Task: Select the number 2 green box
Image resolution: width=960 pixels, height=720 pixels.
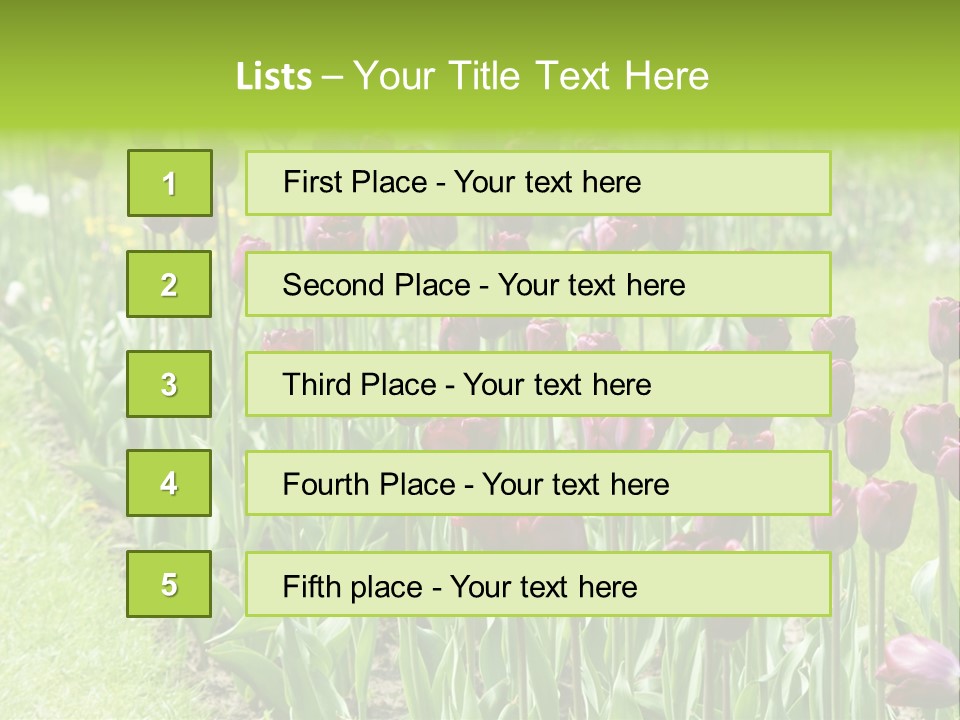Action: pos(169,284)
